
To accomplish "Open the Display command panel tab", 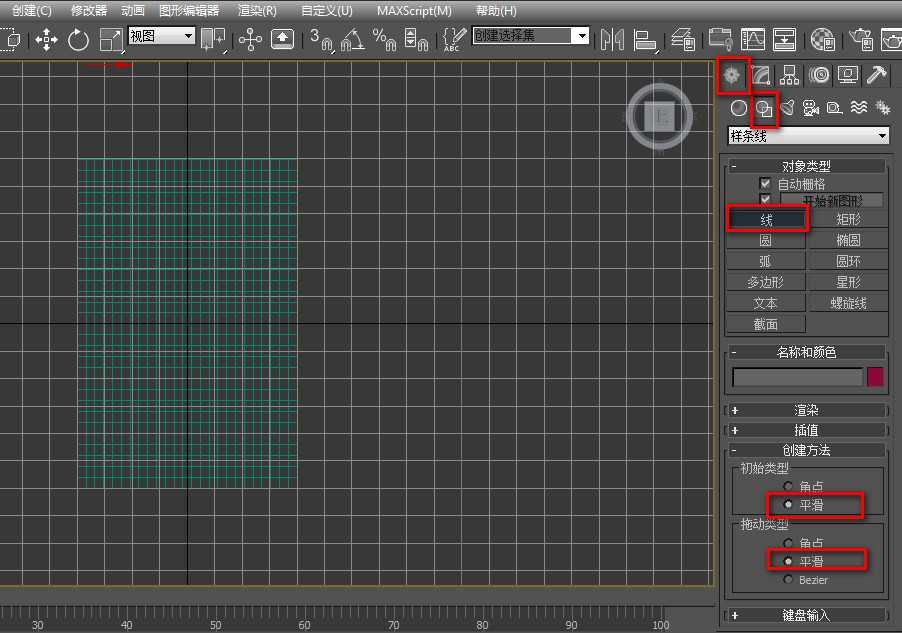I will pyautogui.click(x=848, y=75).
